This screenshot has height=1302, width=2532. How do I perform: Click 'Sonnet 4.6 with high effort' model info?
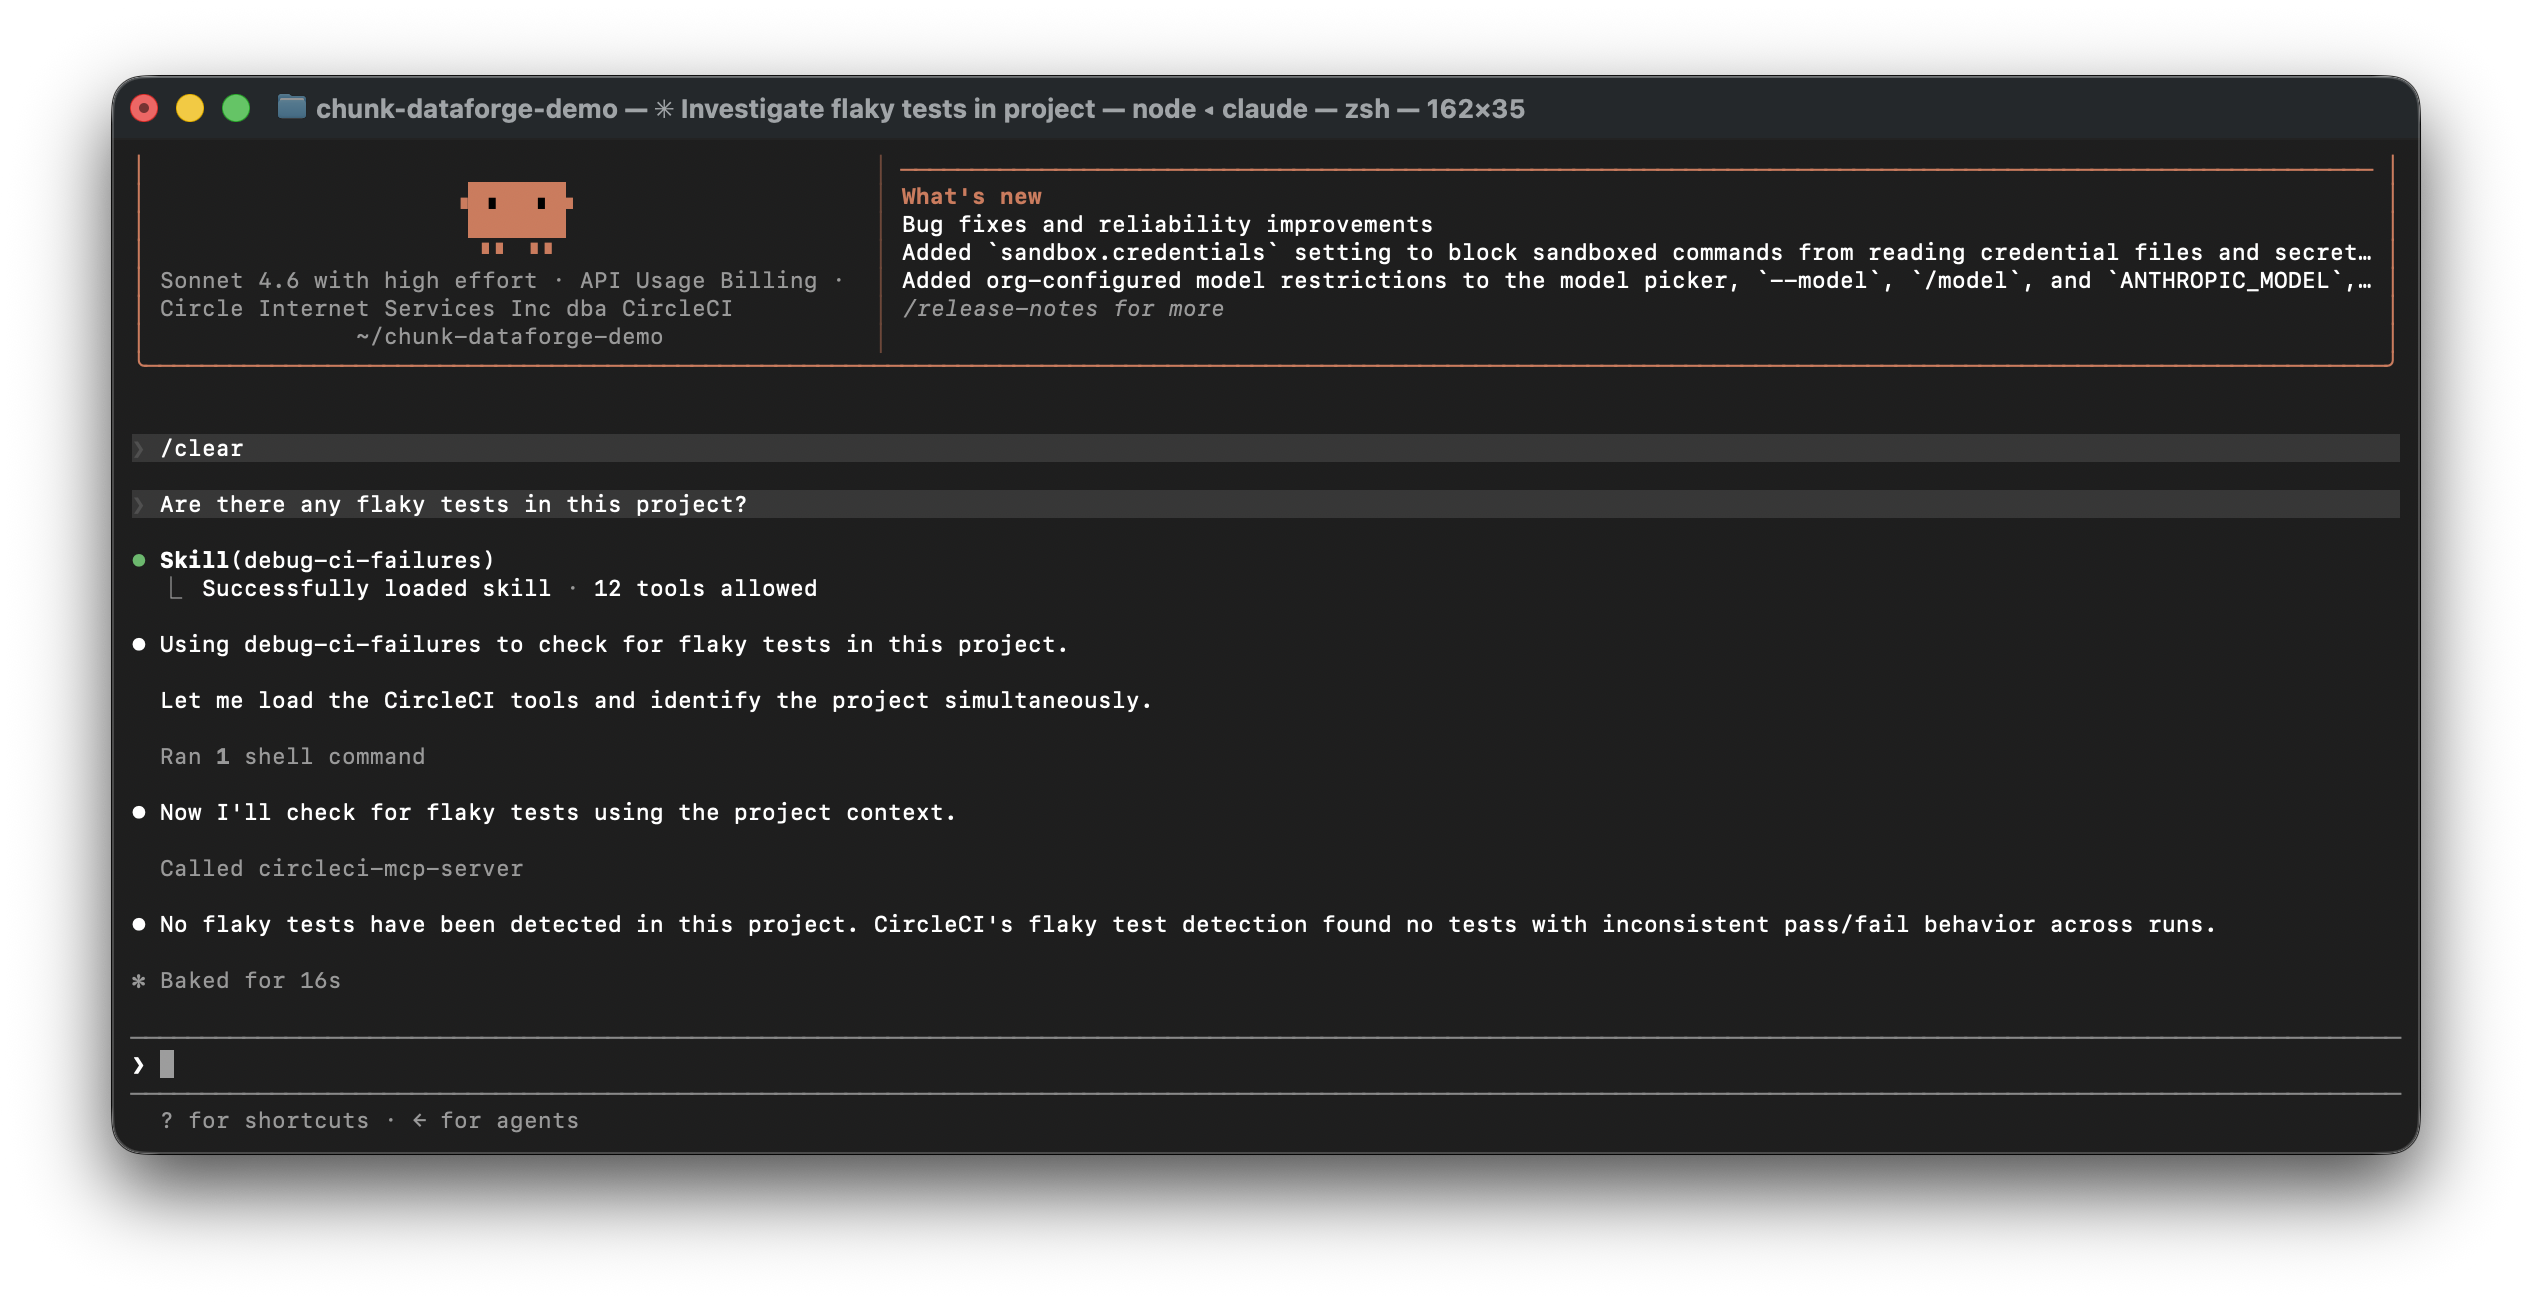pyautogui.click(x=348, y=281)
